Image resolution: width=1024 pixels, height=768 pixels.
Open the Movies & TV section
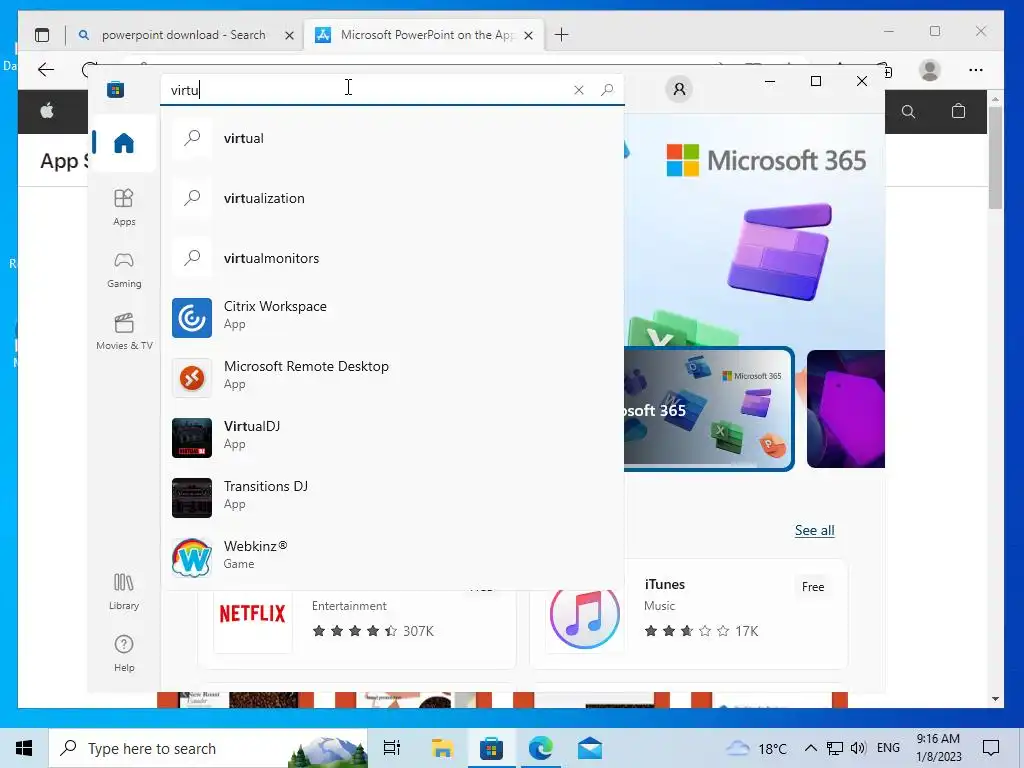[123, 332]
